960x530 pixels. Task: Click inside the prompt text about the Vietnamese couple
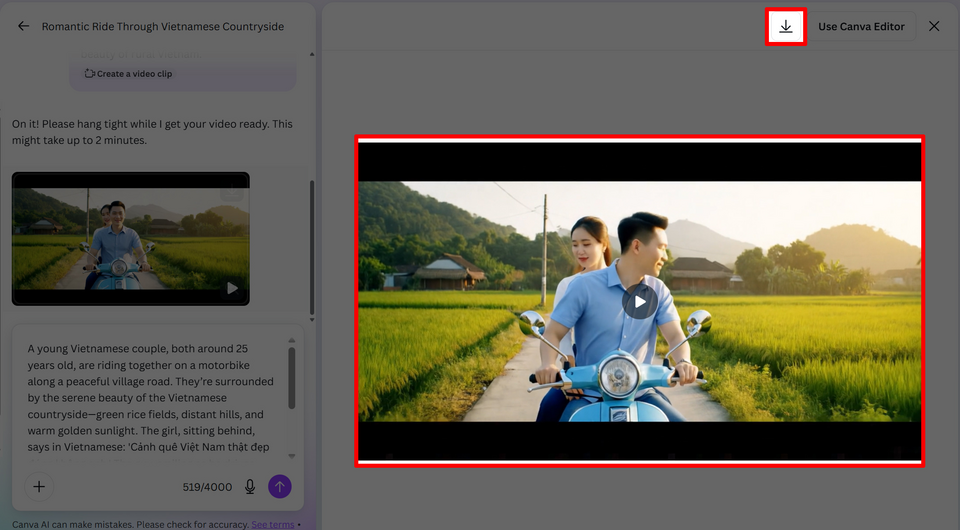150,397
